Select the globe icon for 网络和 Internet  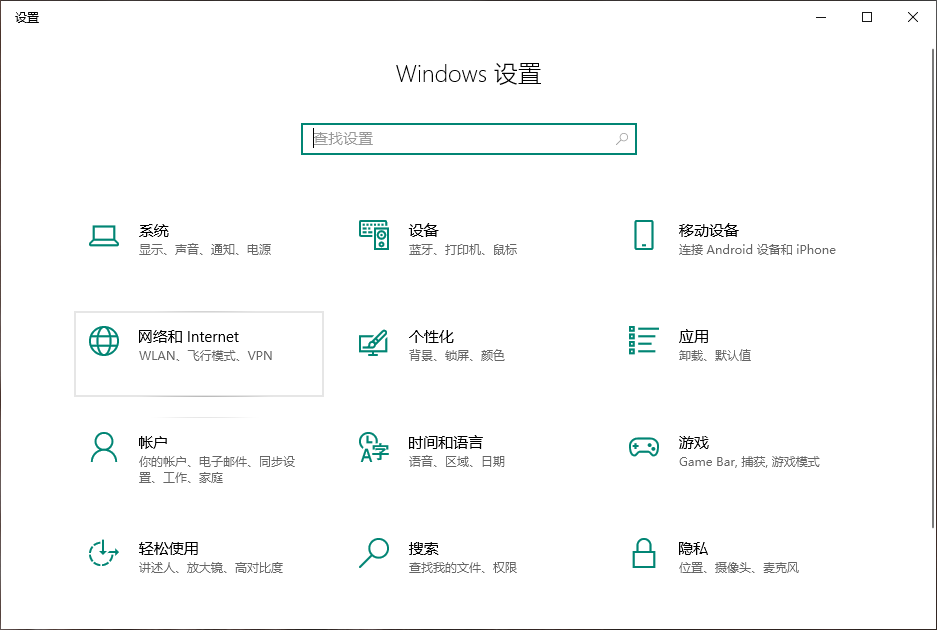click(104, 342)
